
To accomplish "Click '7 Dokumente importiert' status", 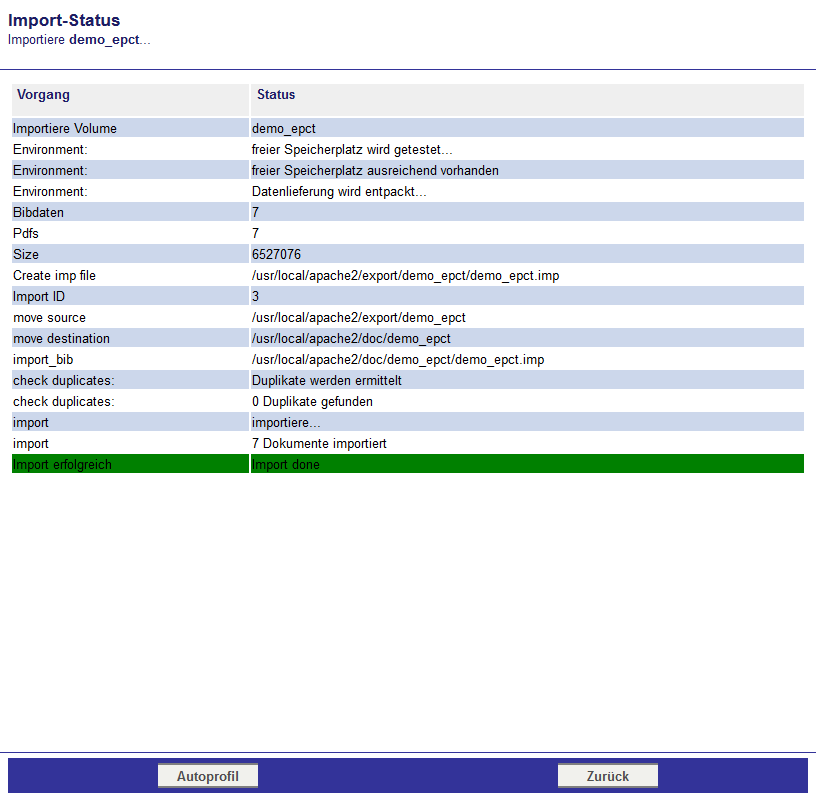I will pyautogui.click(x=319, y=443).
